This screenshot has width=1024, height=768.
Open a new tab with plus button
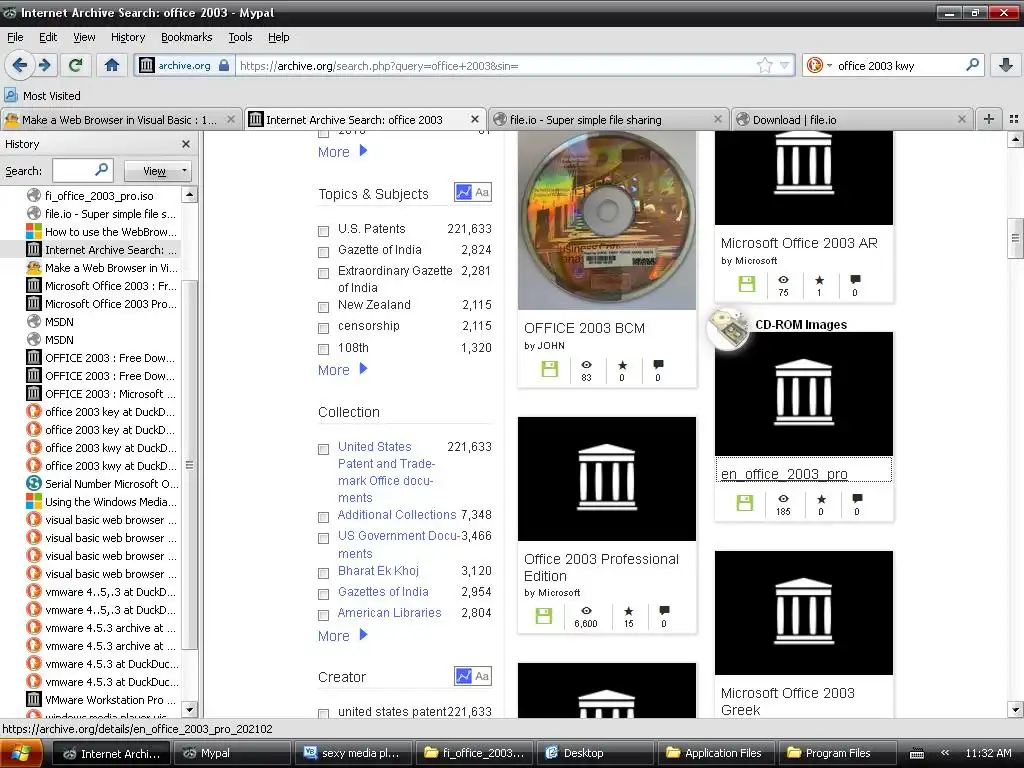tap(989, 119)
